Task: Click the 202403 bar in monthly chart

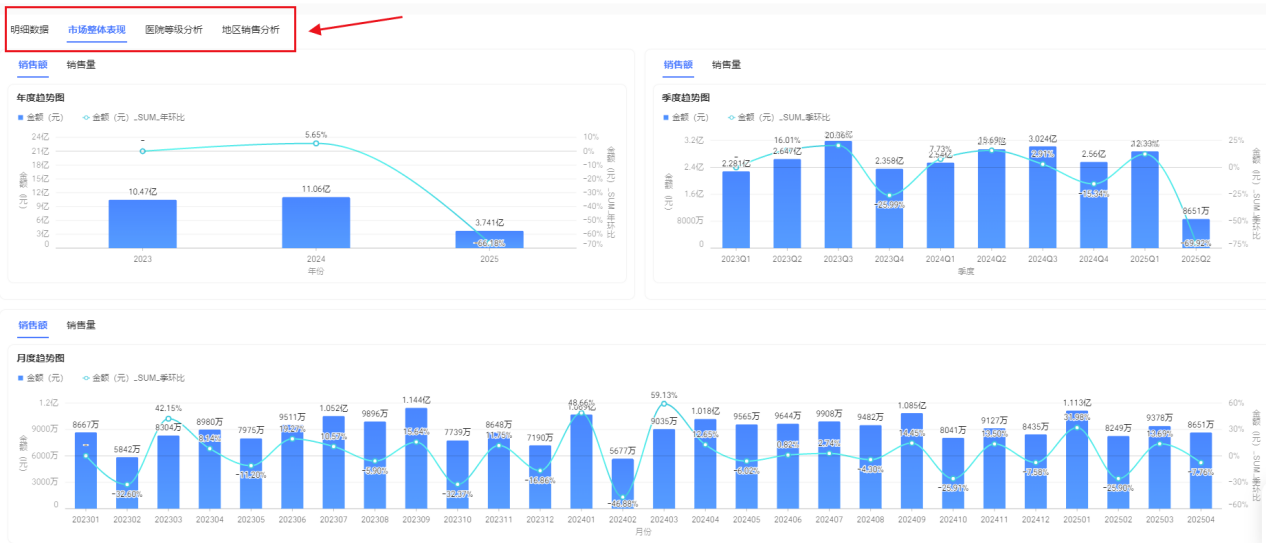Action: tap(663, 468)
